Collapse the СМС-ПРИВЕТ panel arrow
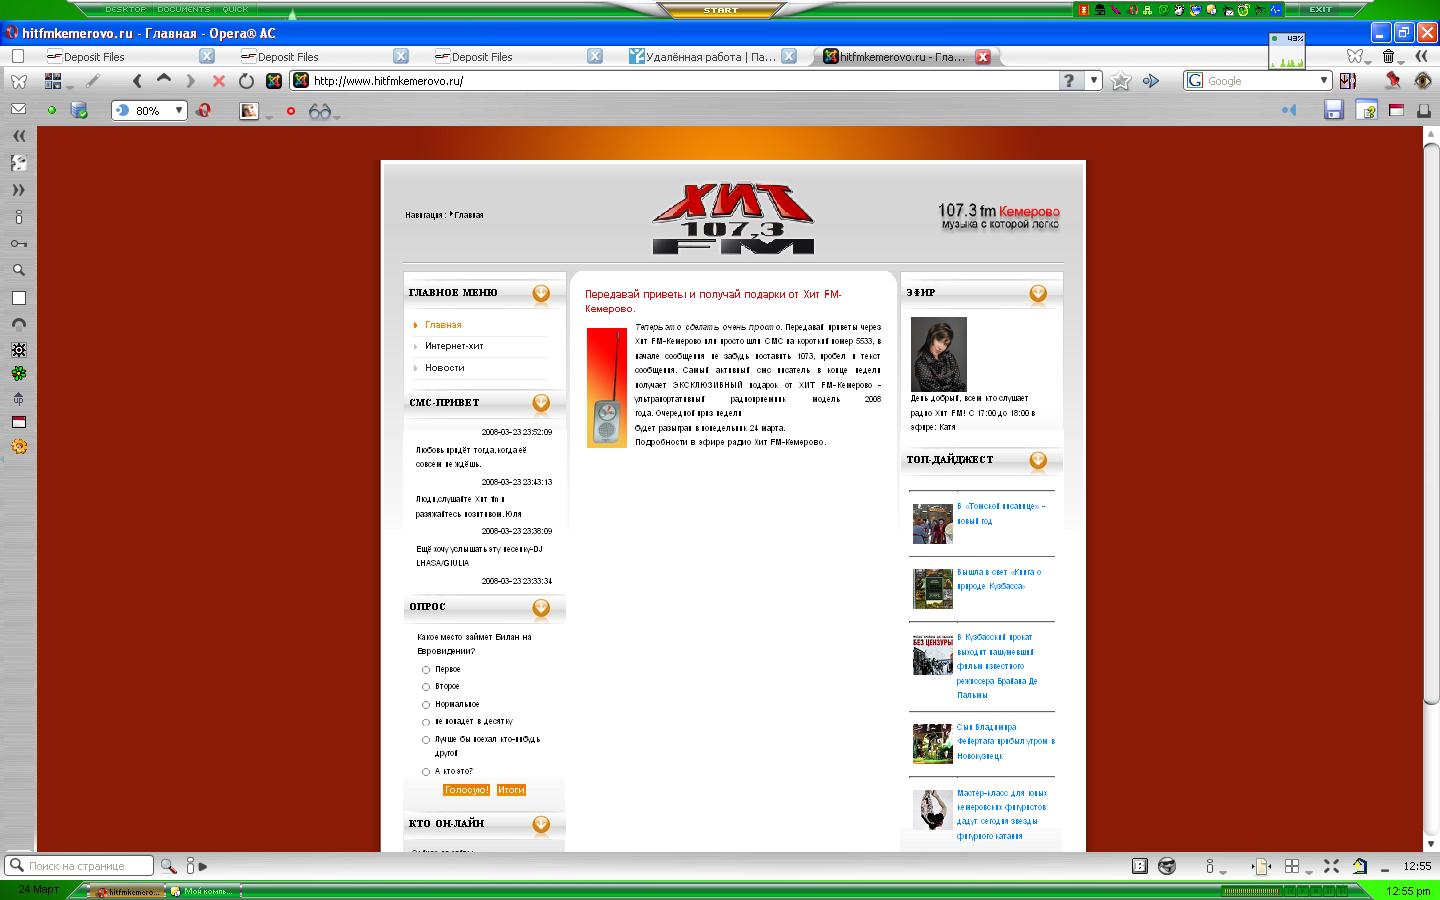This screenshot has height=900, width=1440. point(541,403)
